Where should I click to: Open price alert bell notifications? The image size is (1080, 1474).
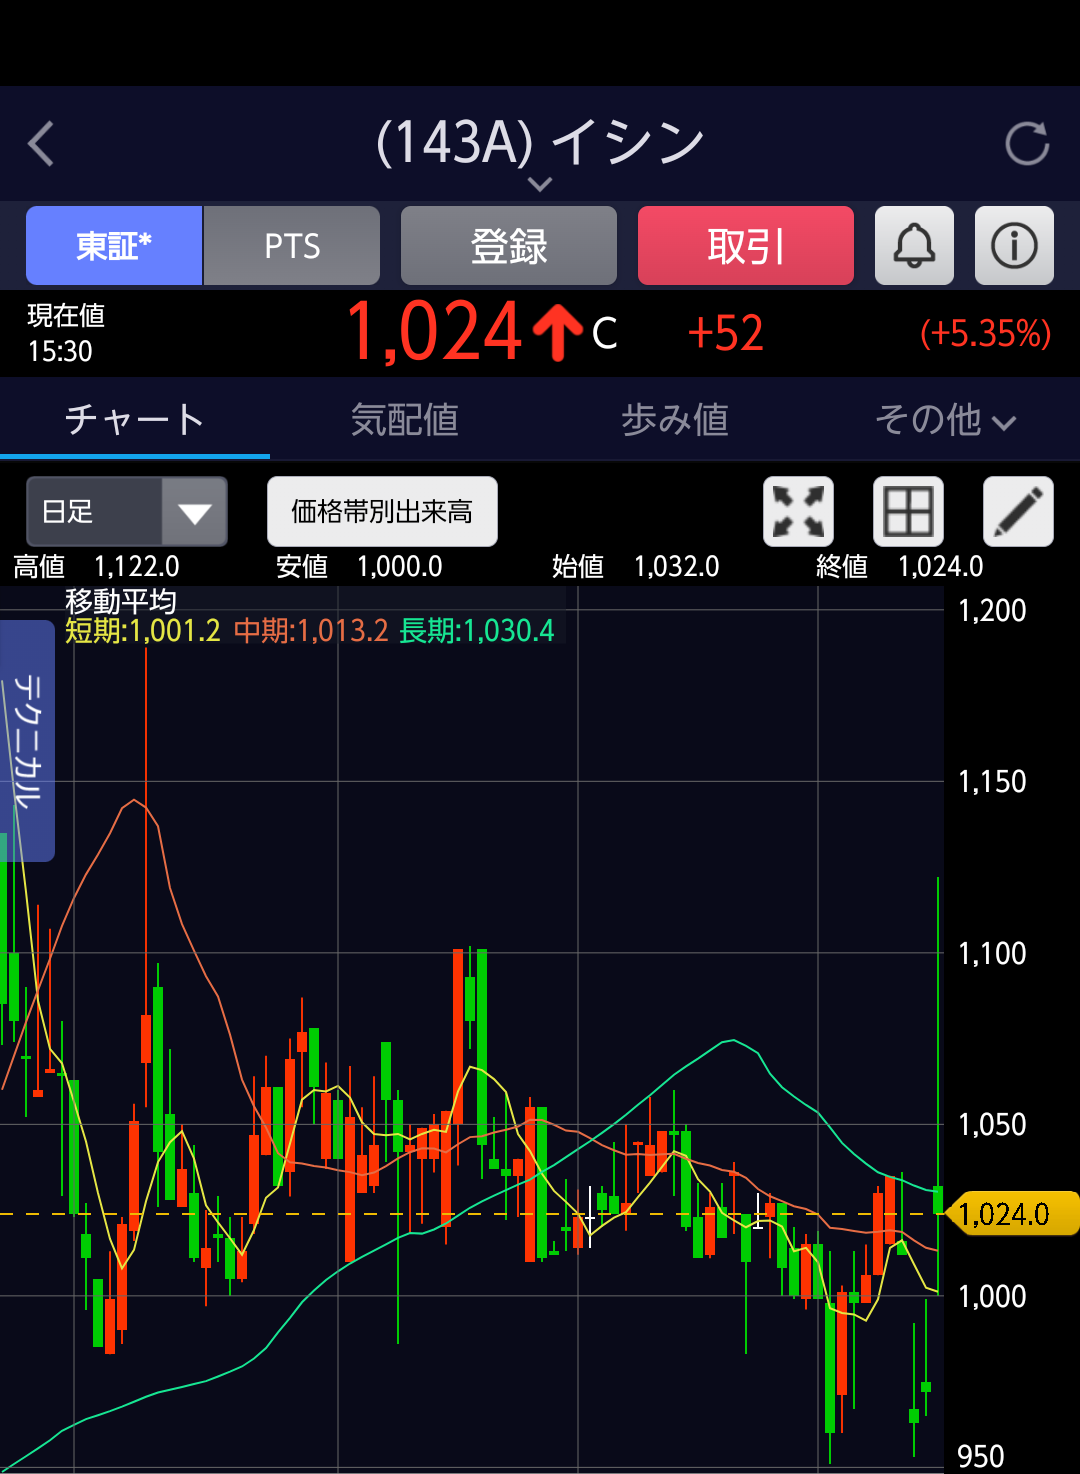[914, 246]
